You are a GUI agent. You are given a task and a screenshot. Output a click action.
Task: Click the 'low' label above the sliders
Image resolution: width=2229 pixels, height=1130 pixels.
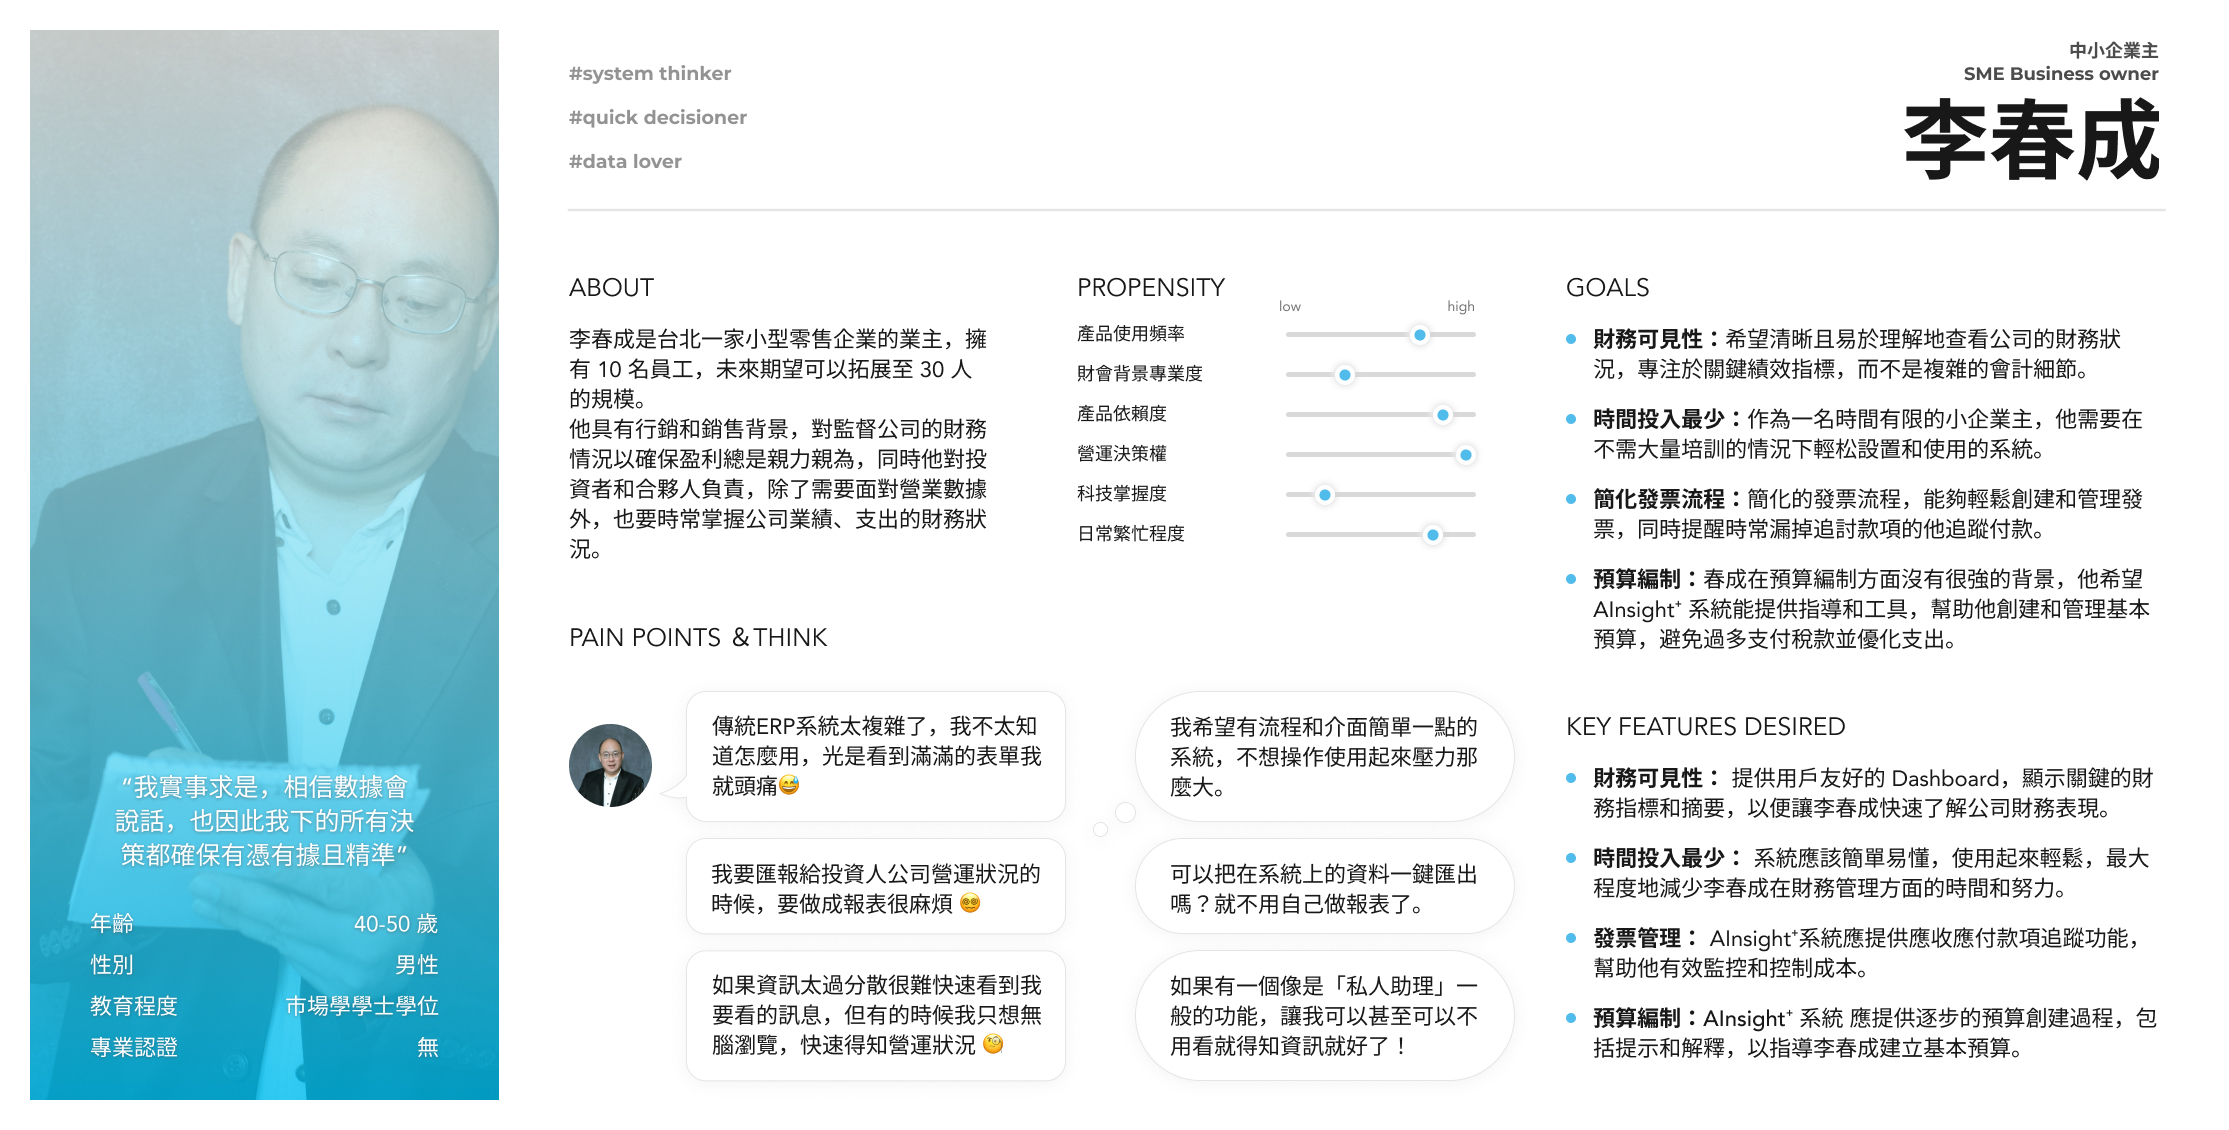pos(1290,306)
